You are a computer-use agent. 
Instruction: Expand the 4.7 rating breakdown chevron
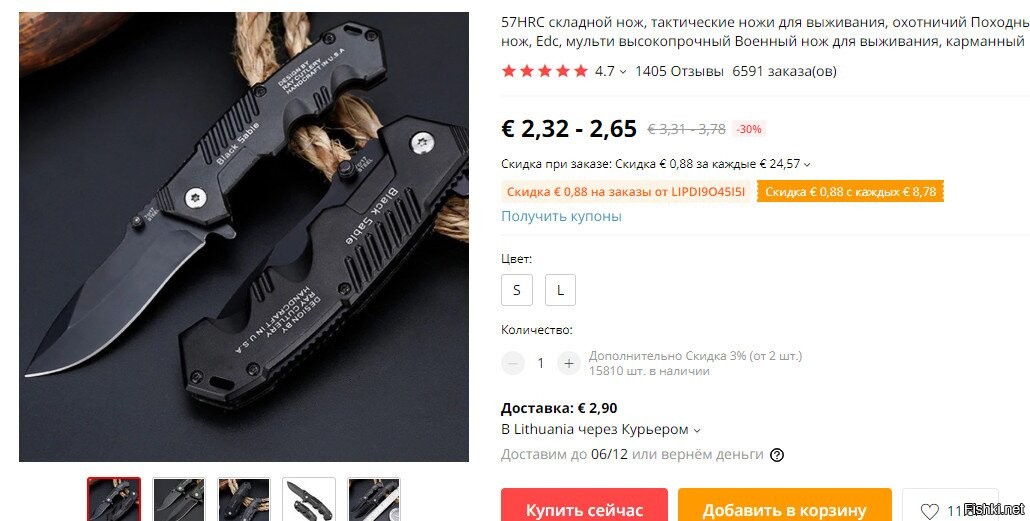pyautogui.click(x=623, y=72)
